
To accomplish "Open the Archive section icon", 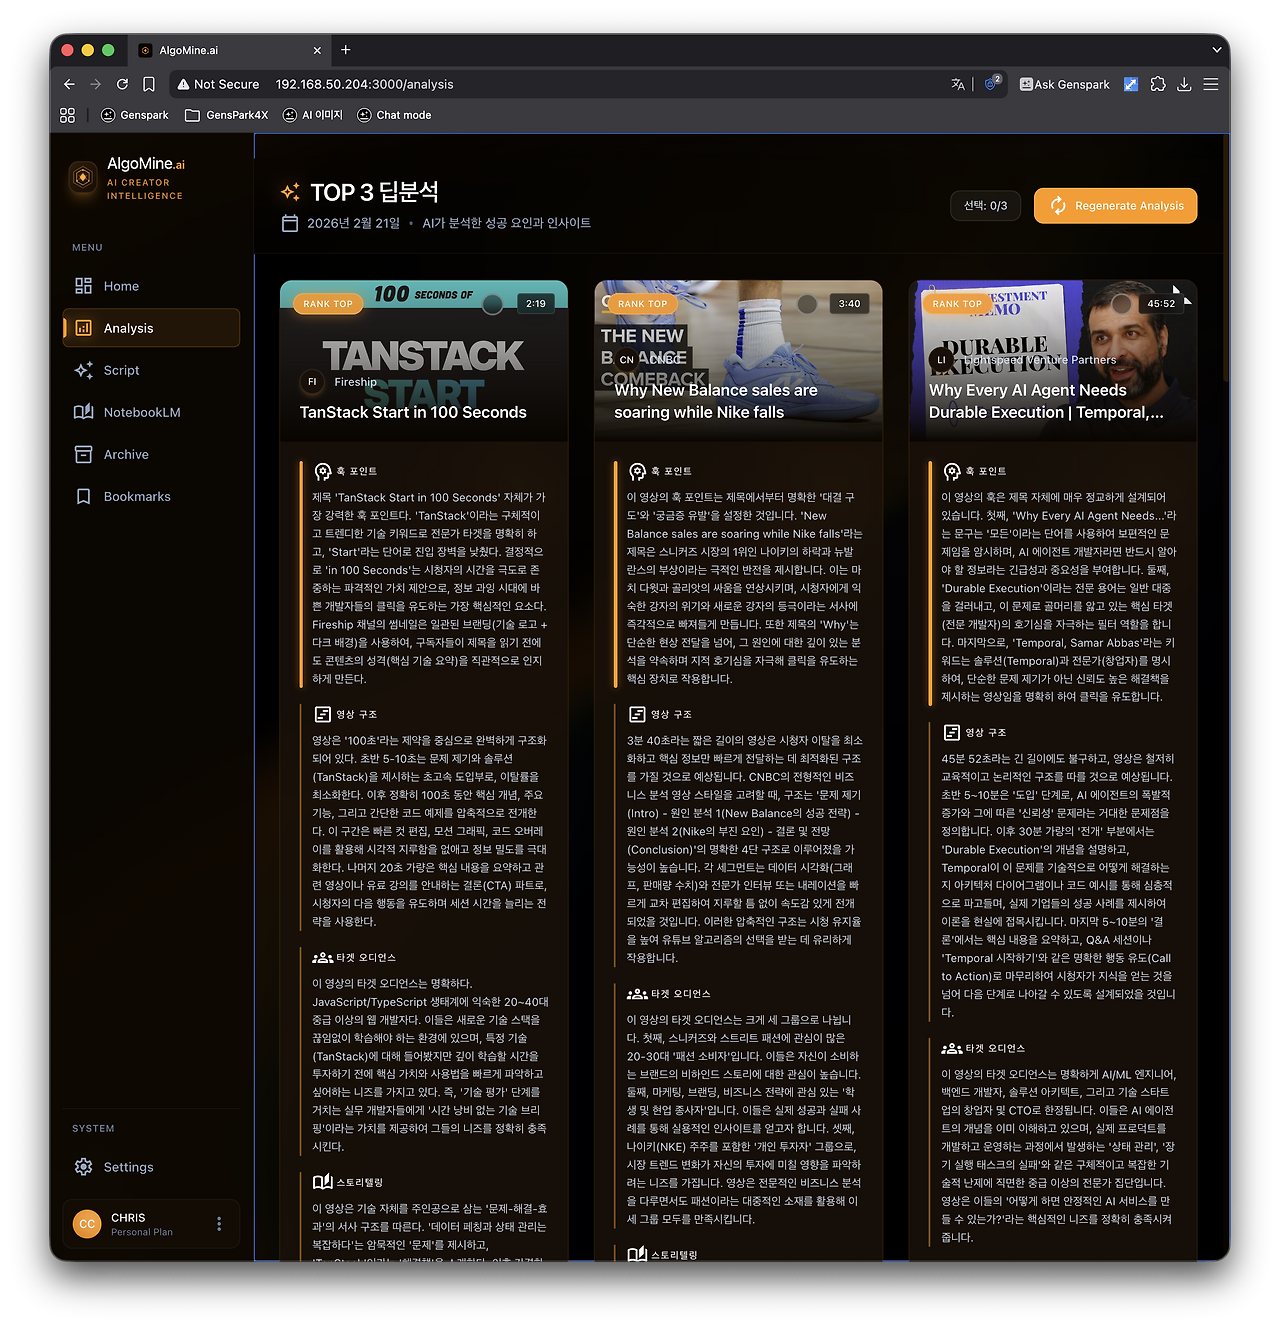I will point(85,454).
